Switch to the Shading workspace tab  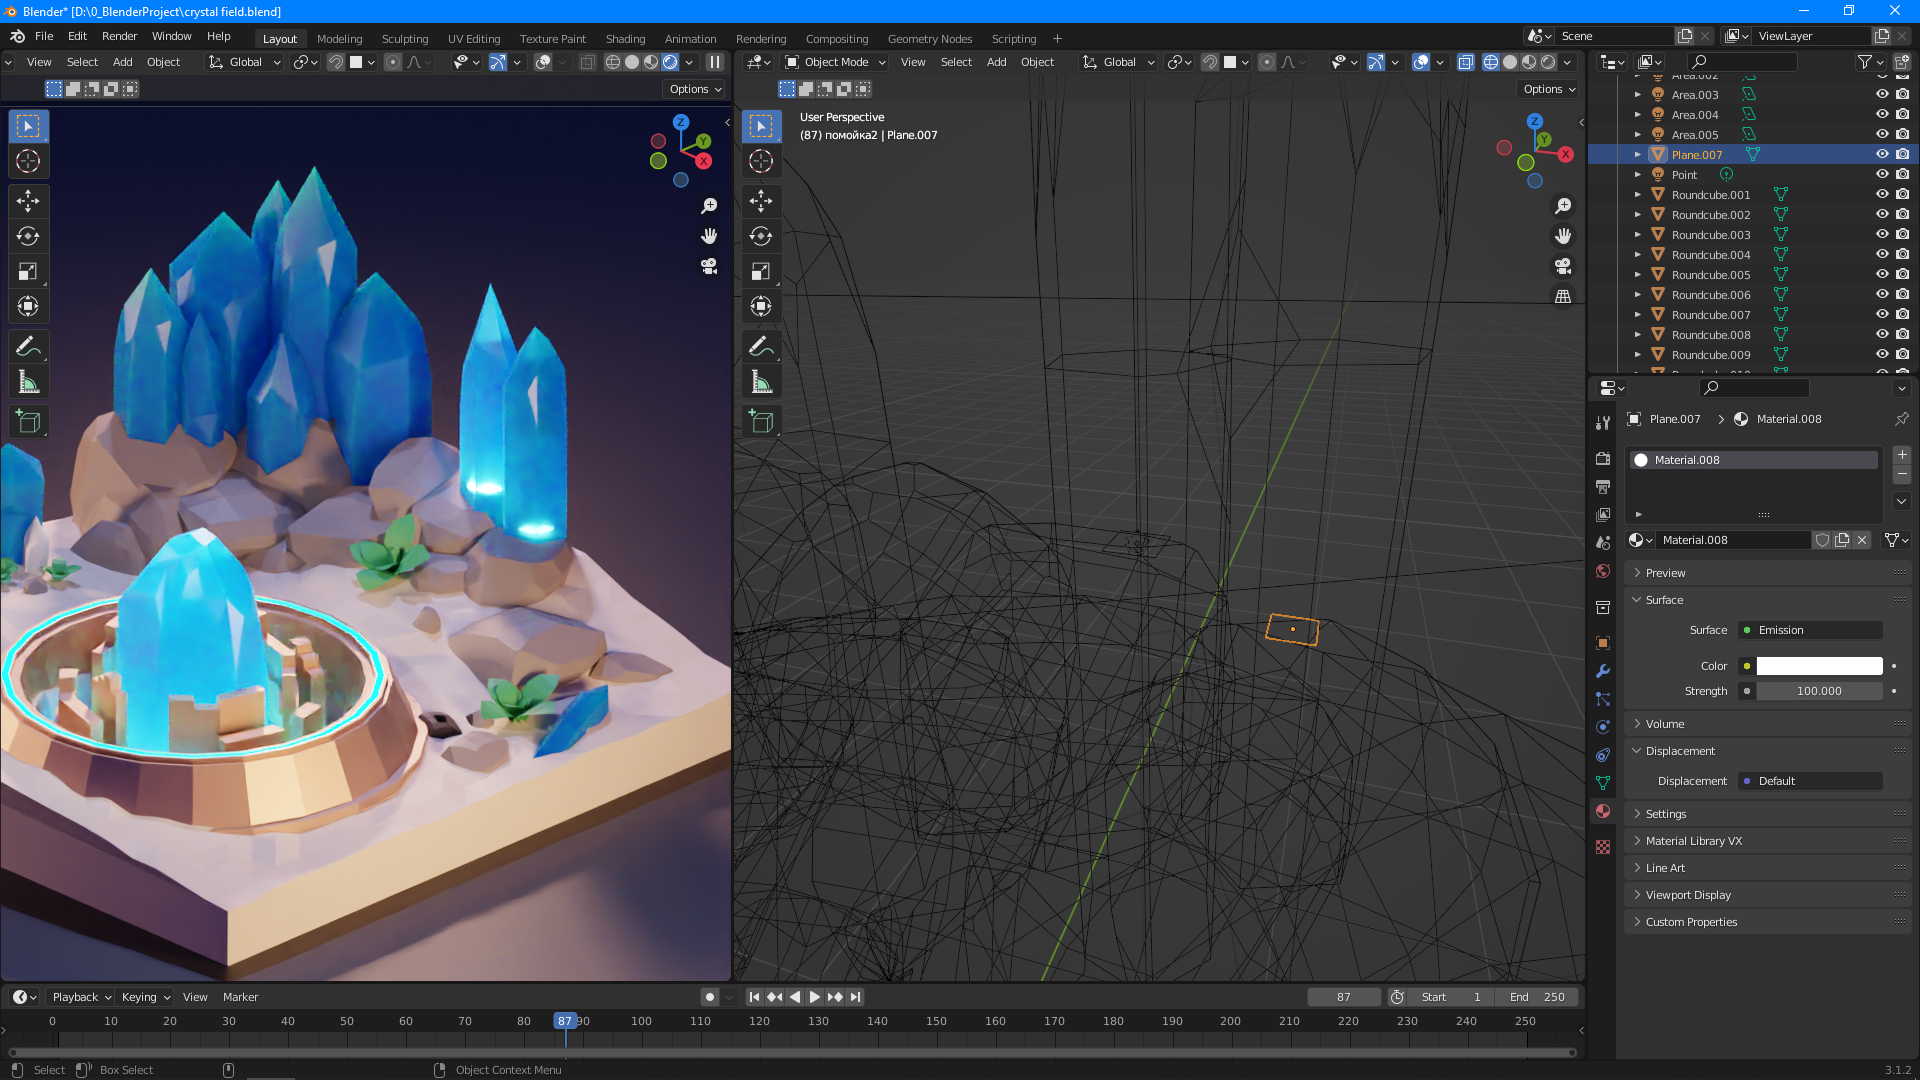(x=625, y=38)
